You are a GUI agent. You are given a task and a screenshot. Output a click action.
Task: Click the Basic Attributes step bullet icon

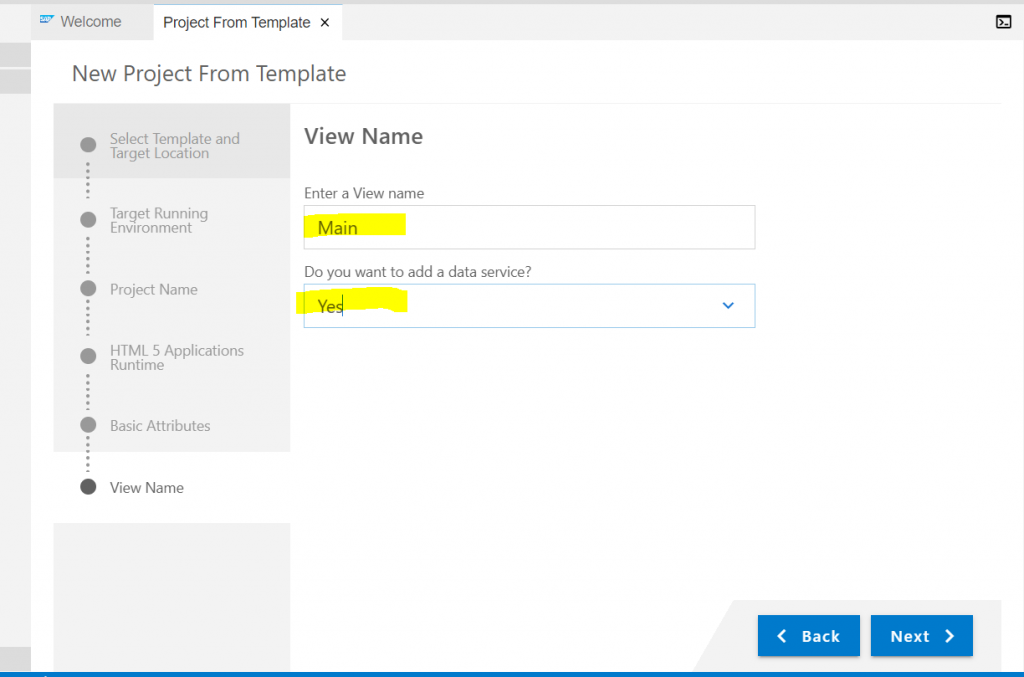pyautogui.click(x=88, y=425)
